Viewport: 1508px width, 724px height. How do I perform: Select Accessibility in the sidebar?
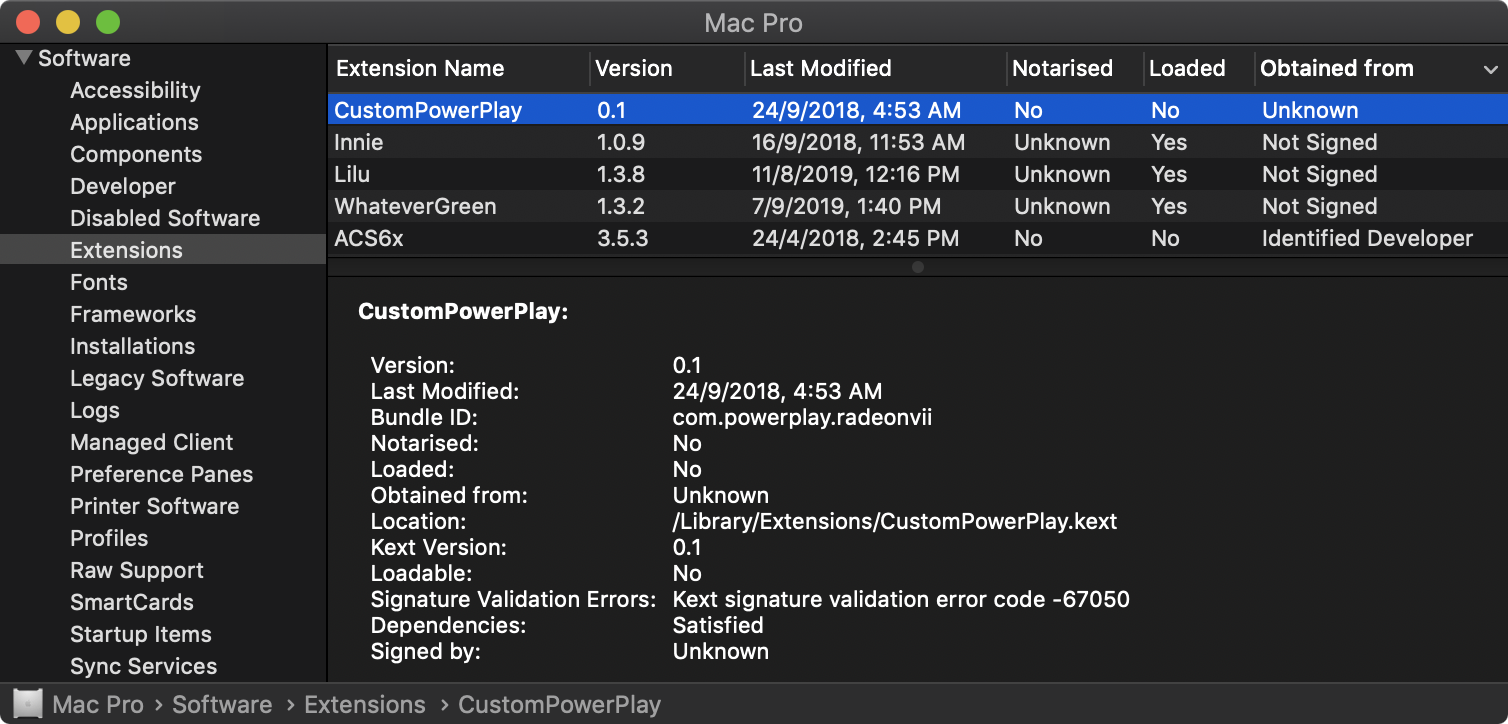(135, 90)
